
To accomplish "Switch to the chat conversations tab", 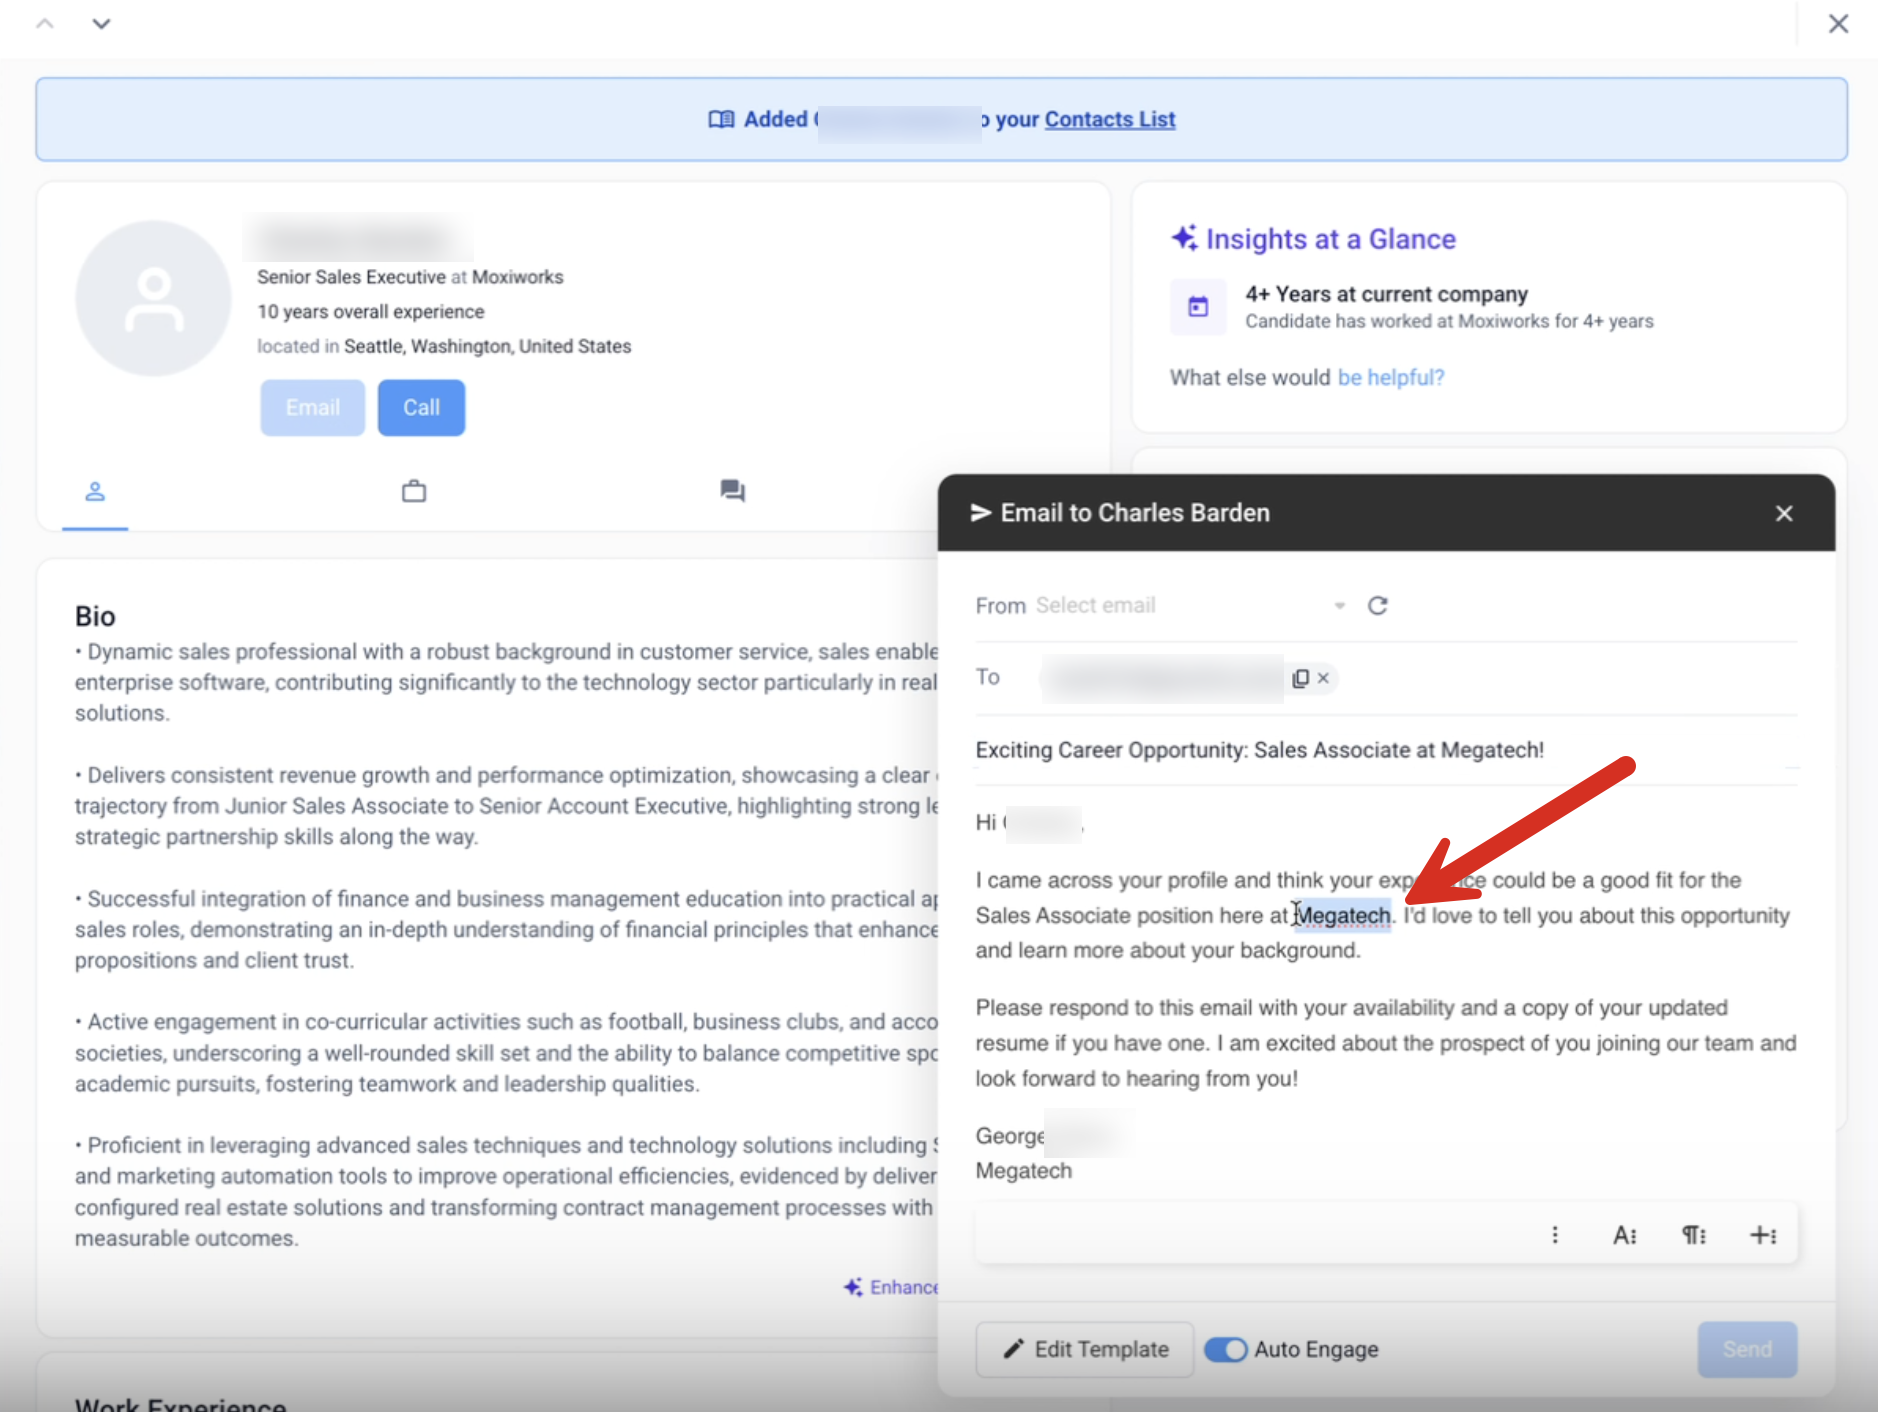I will point(733,491).
